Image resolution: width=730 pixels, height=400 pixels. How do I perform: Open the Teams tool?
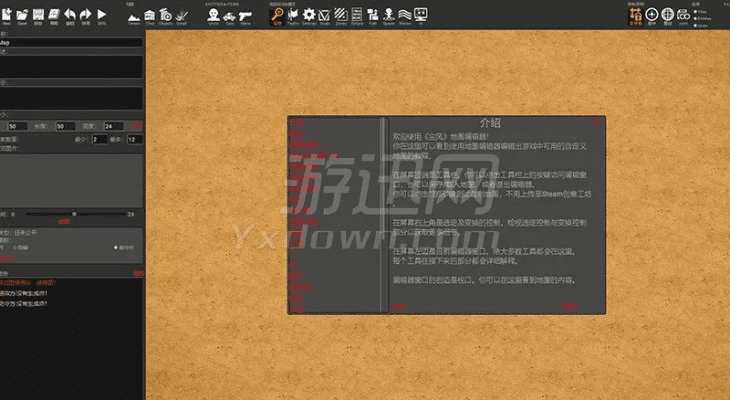(293, 15)
